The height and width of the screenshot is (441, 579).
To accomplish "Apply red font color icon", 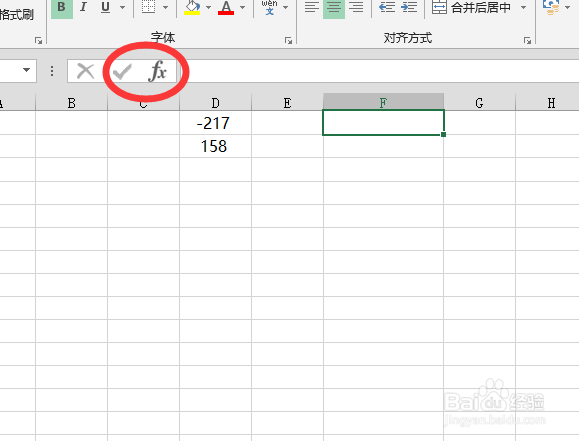I will 226,7.
